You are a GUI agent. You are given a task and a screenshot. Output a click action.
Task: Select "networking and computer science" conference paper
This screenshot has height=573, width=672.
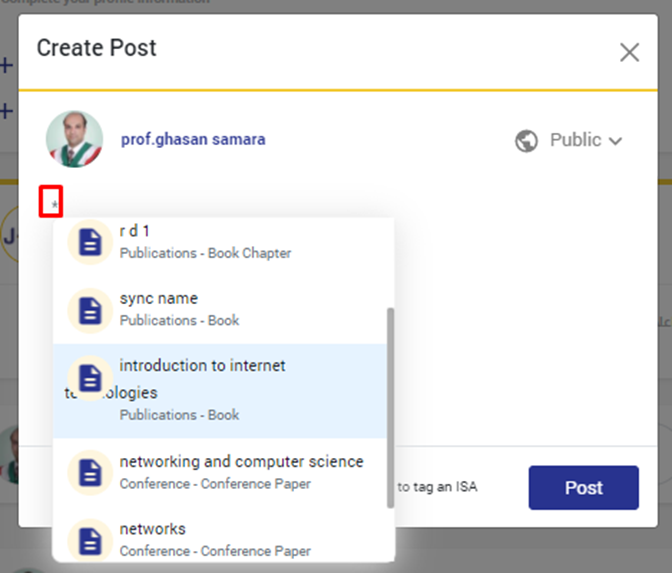point(241,472)
